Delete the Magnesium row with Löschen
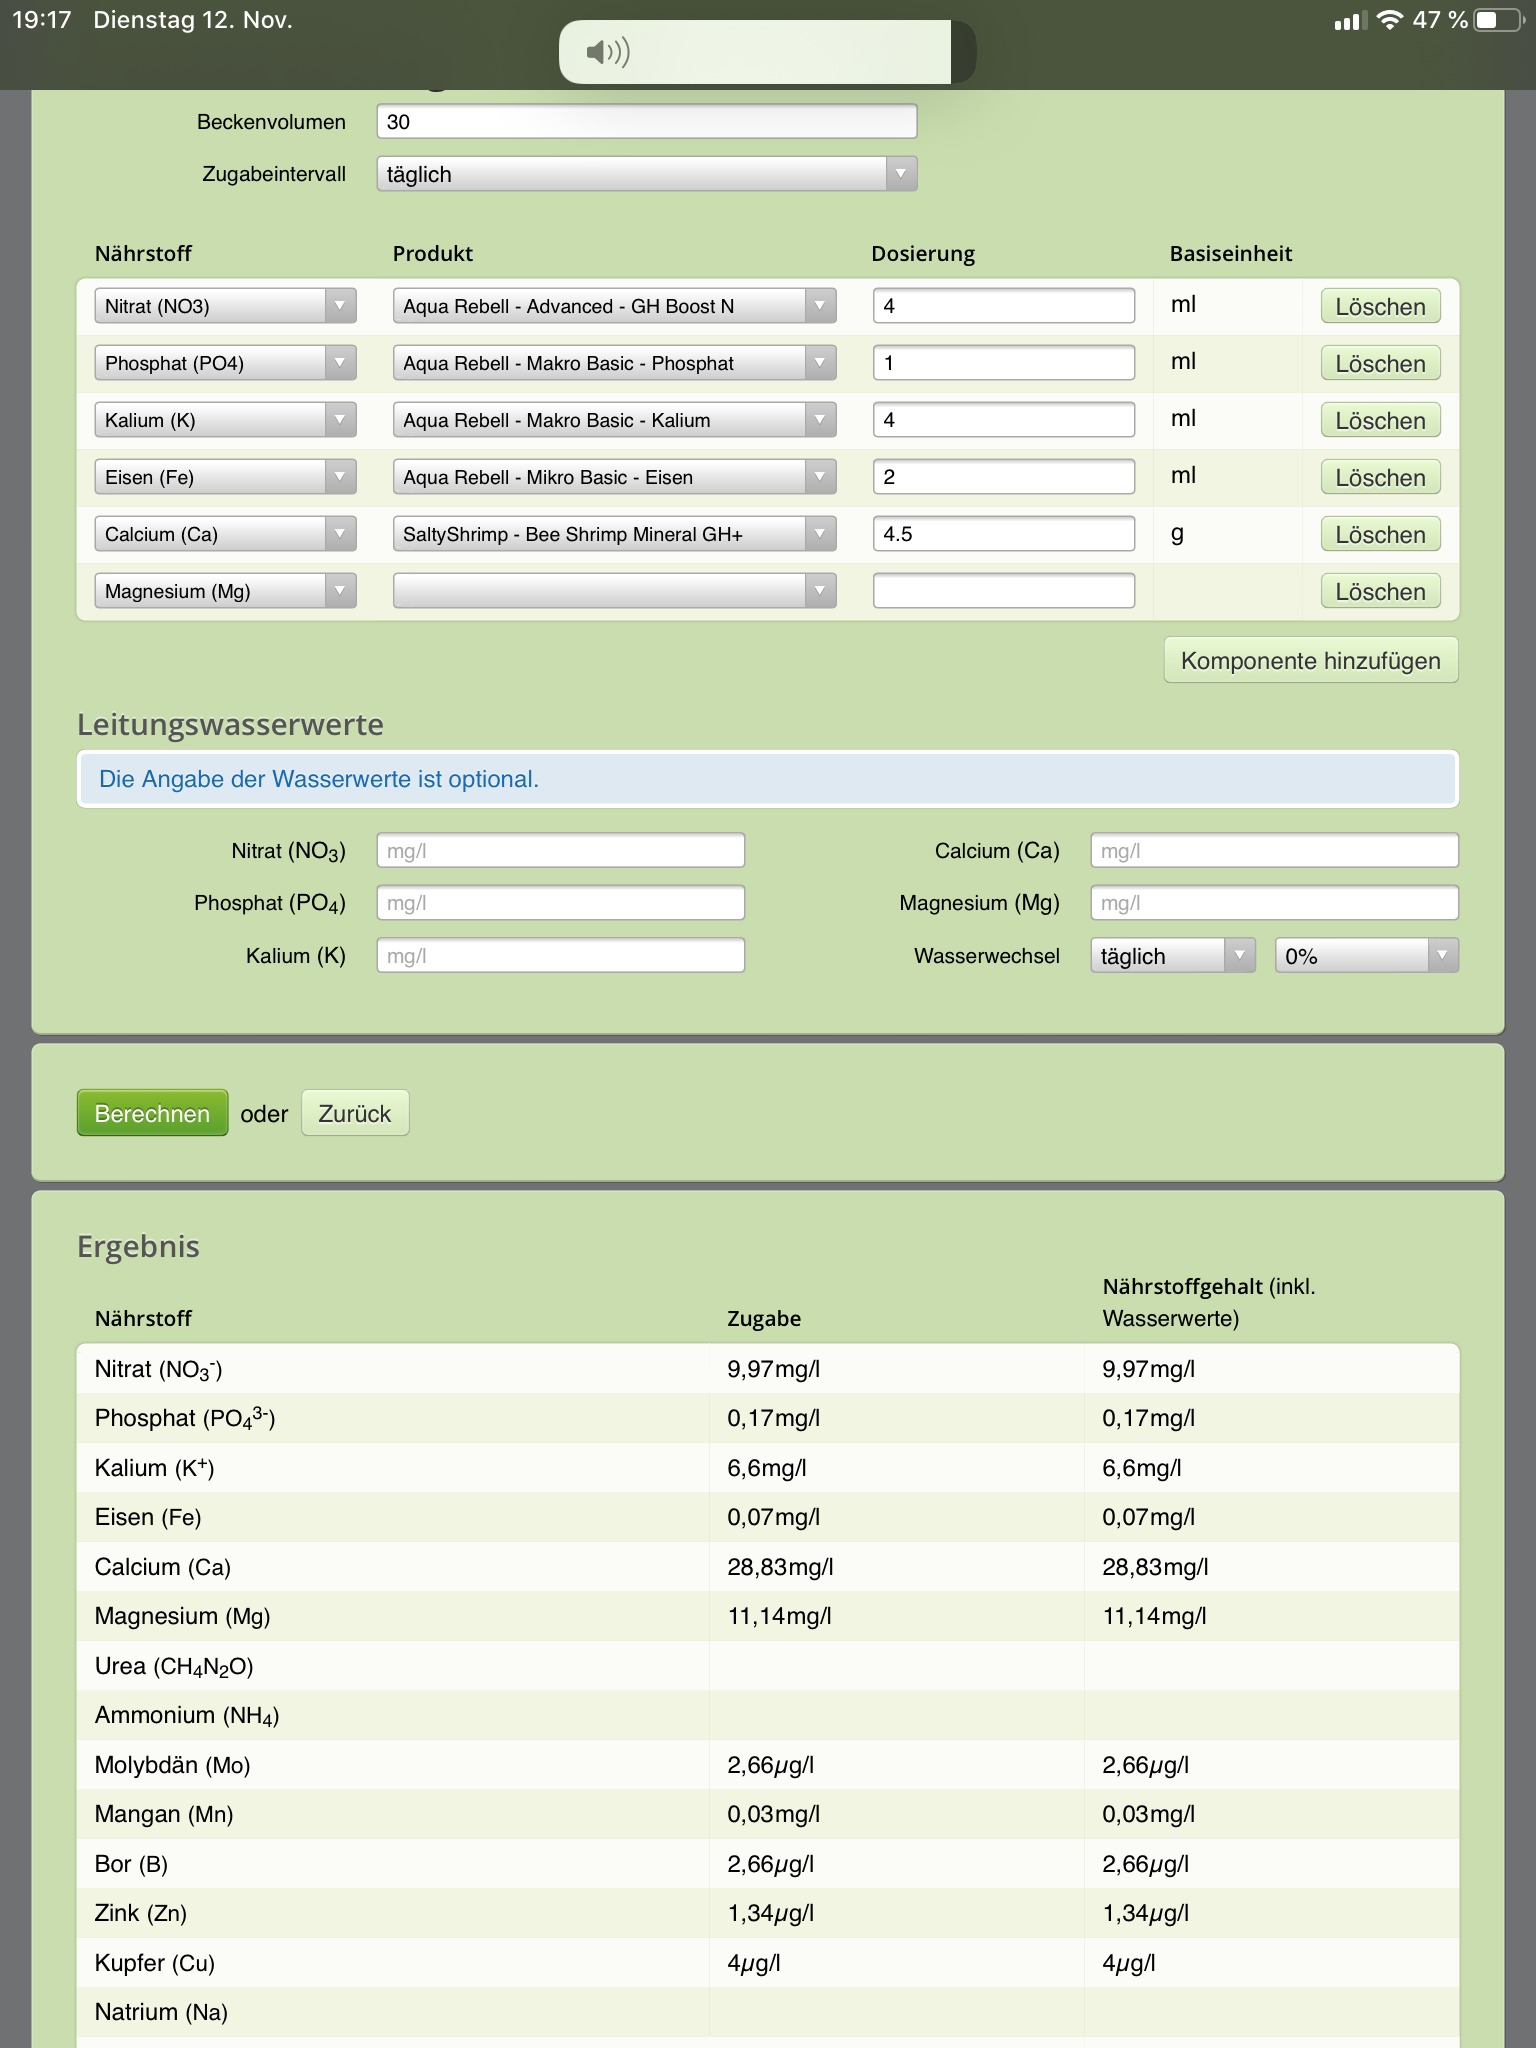Viewport: 1536px width, 2048px height. (x=1380, y=592)
